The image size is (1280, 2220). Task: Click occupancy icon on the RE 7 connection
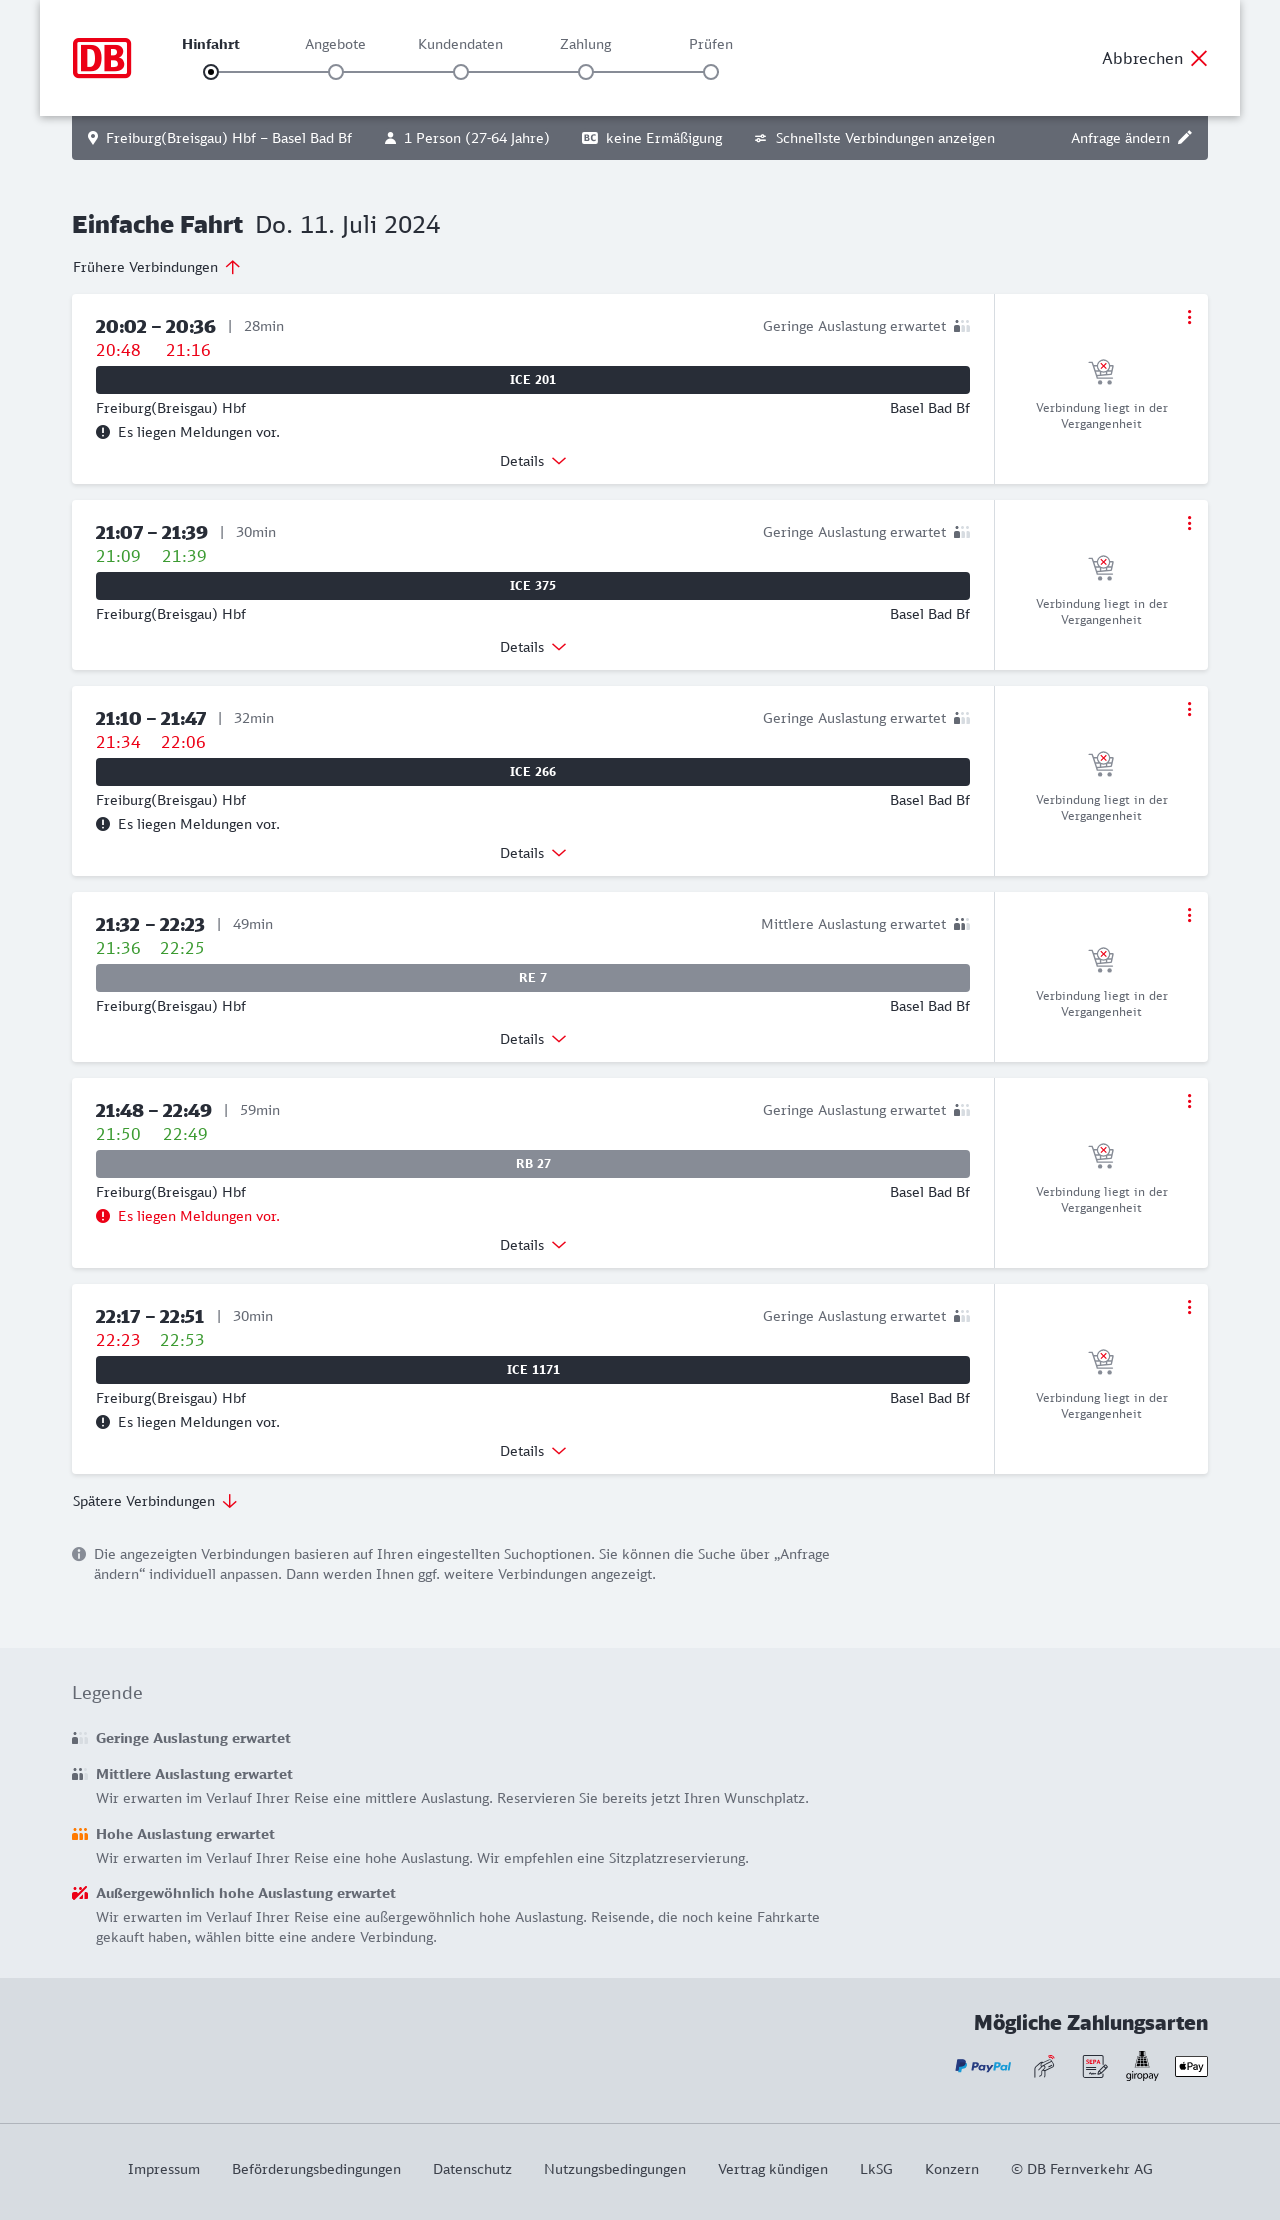[962, 924]
